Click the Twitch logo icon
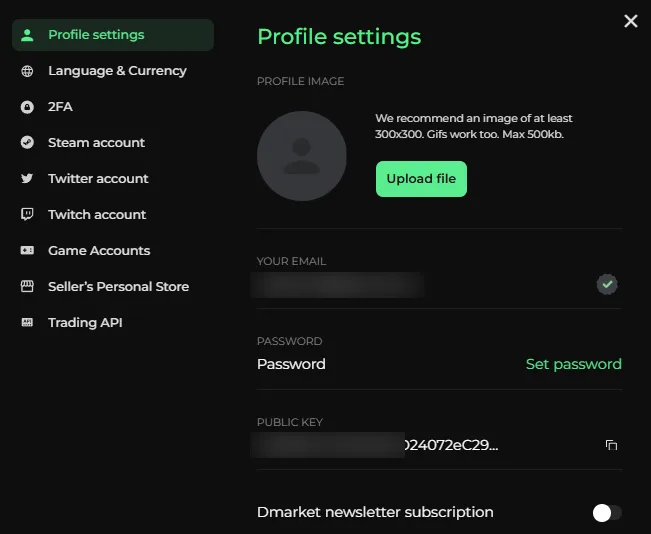Screen dimensions: 651x534 point(27,215)
